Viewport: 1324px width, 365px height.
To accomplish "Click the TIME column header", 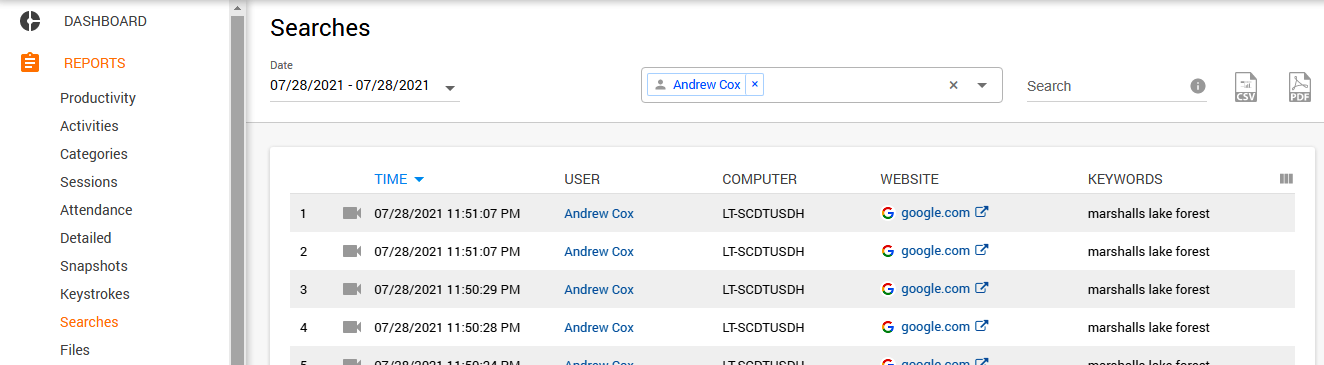I will point(391,180).
